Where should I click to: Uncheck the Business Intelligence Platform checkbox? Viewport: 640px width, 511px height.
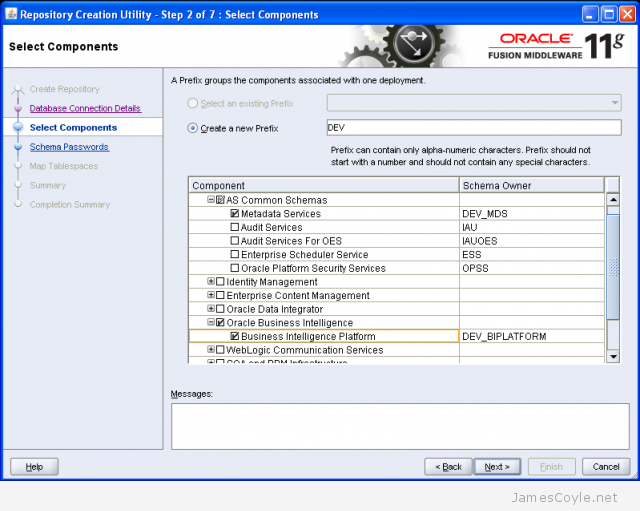(235, 336)
